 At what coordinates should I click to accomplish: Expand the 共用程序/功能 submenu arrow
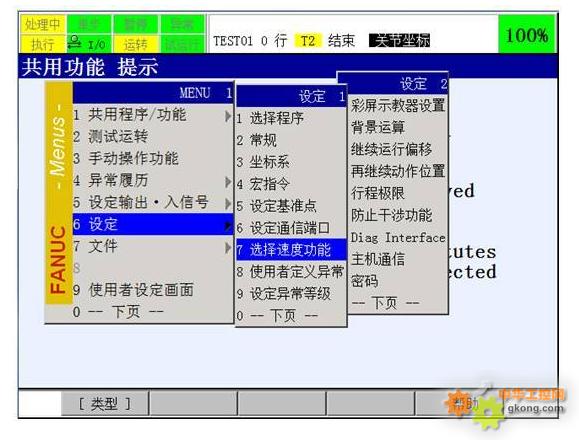pyautogui.click(x=228, y=116)
